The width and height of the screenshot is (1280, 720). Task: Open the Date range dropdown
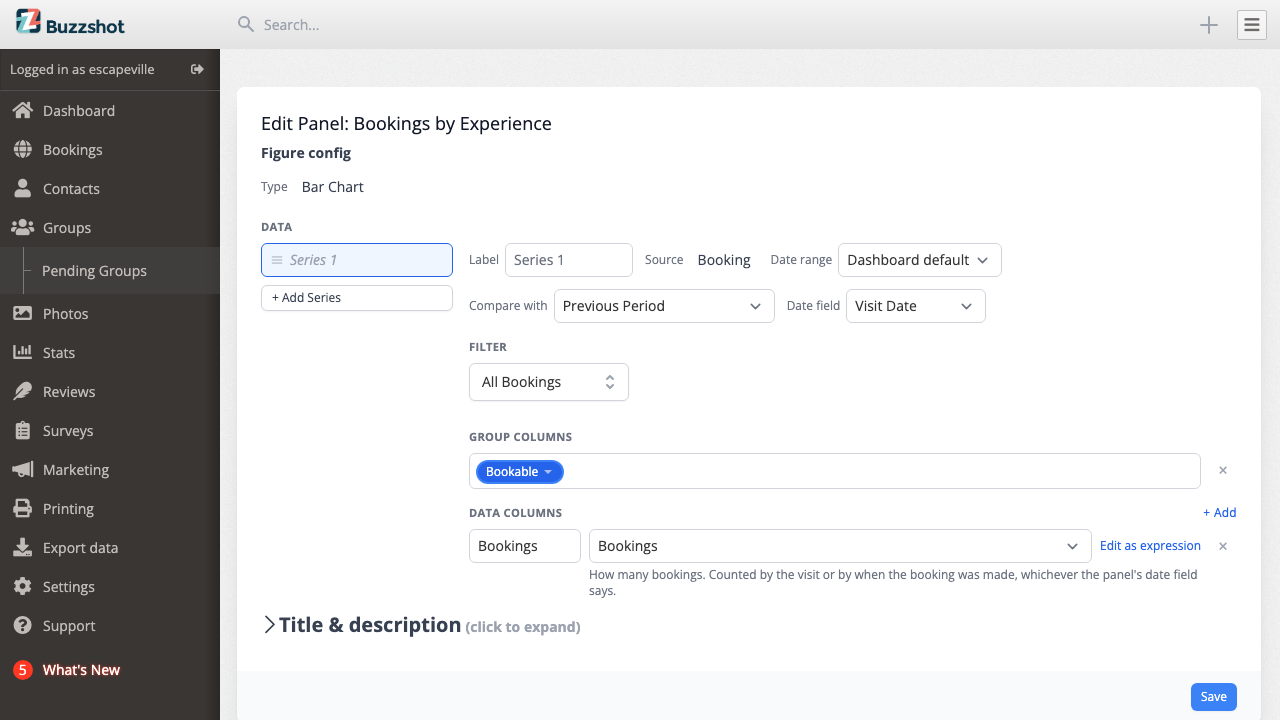(x=919, y=260)
